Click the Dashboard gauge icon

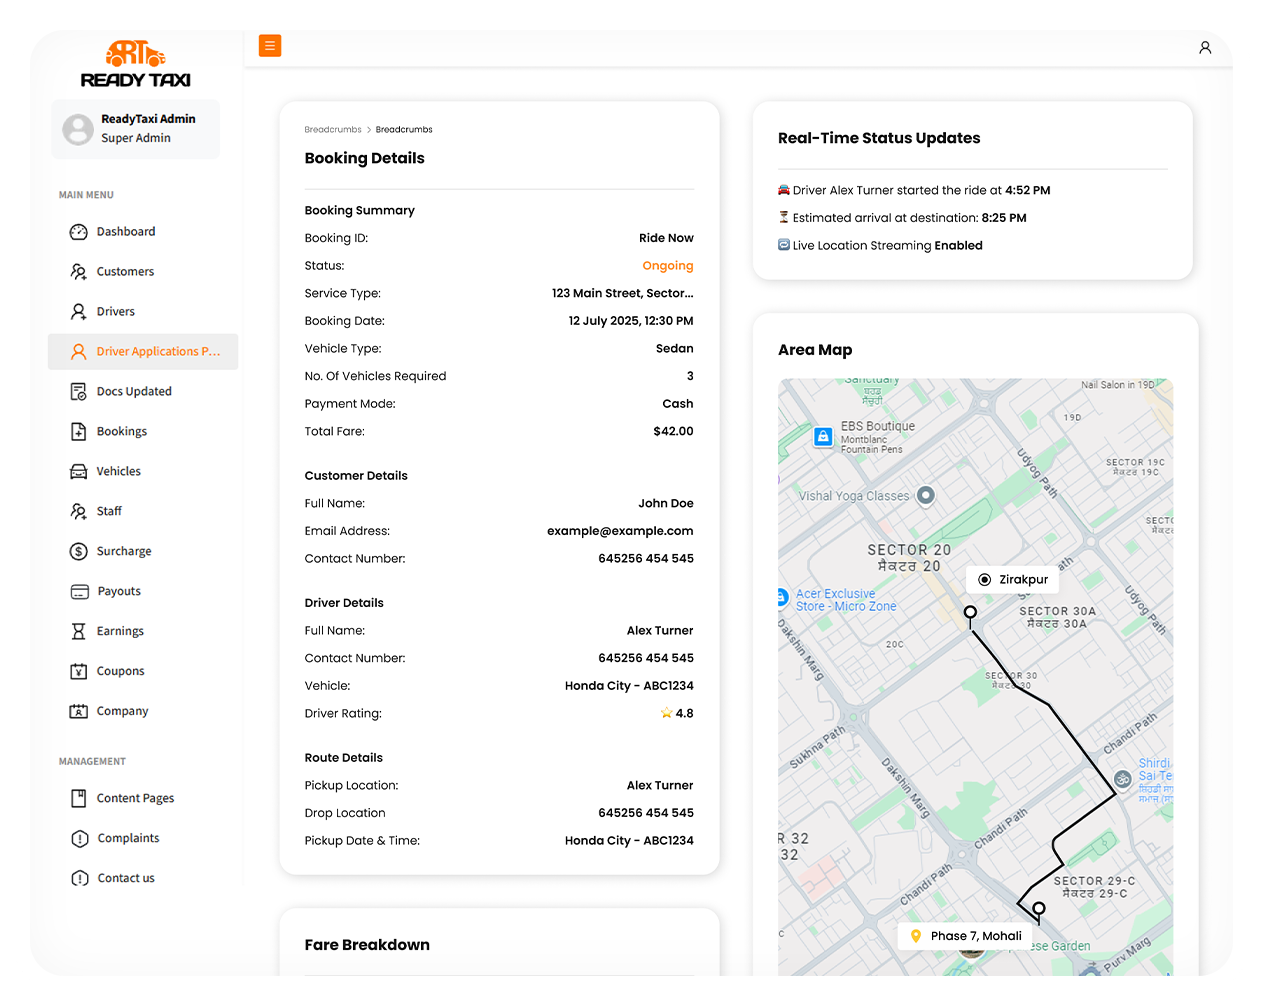(x=79, y=232)
